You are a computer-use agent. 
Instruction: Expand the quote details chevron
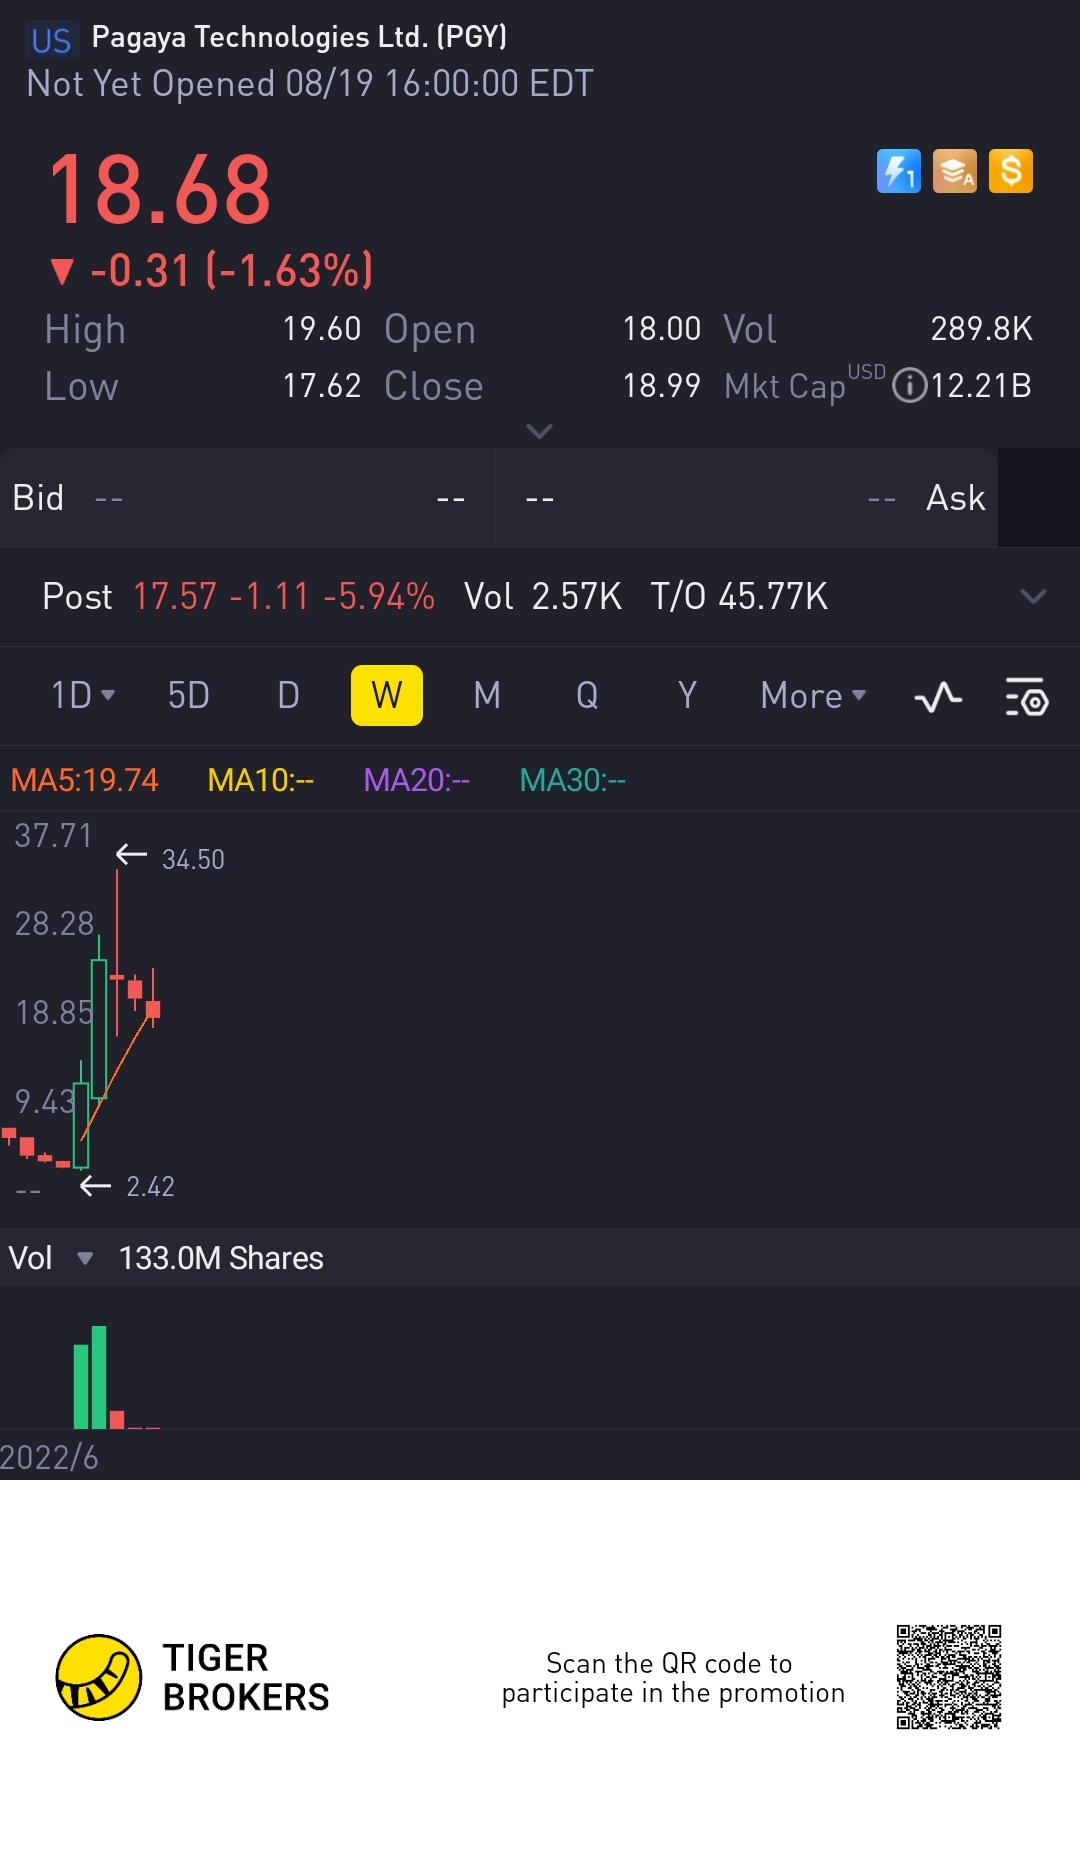pyautogui.click(x=539, y=431)
